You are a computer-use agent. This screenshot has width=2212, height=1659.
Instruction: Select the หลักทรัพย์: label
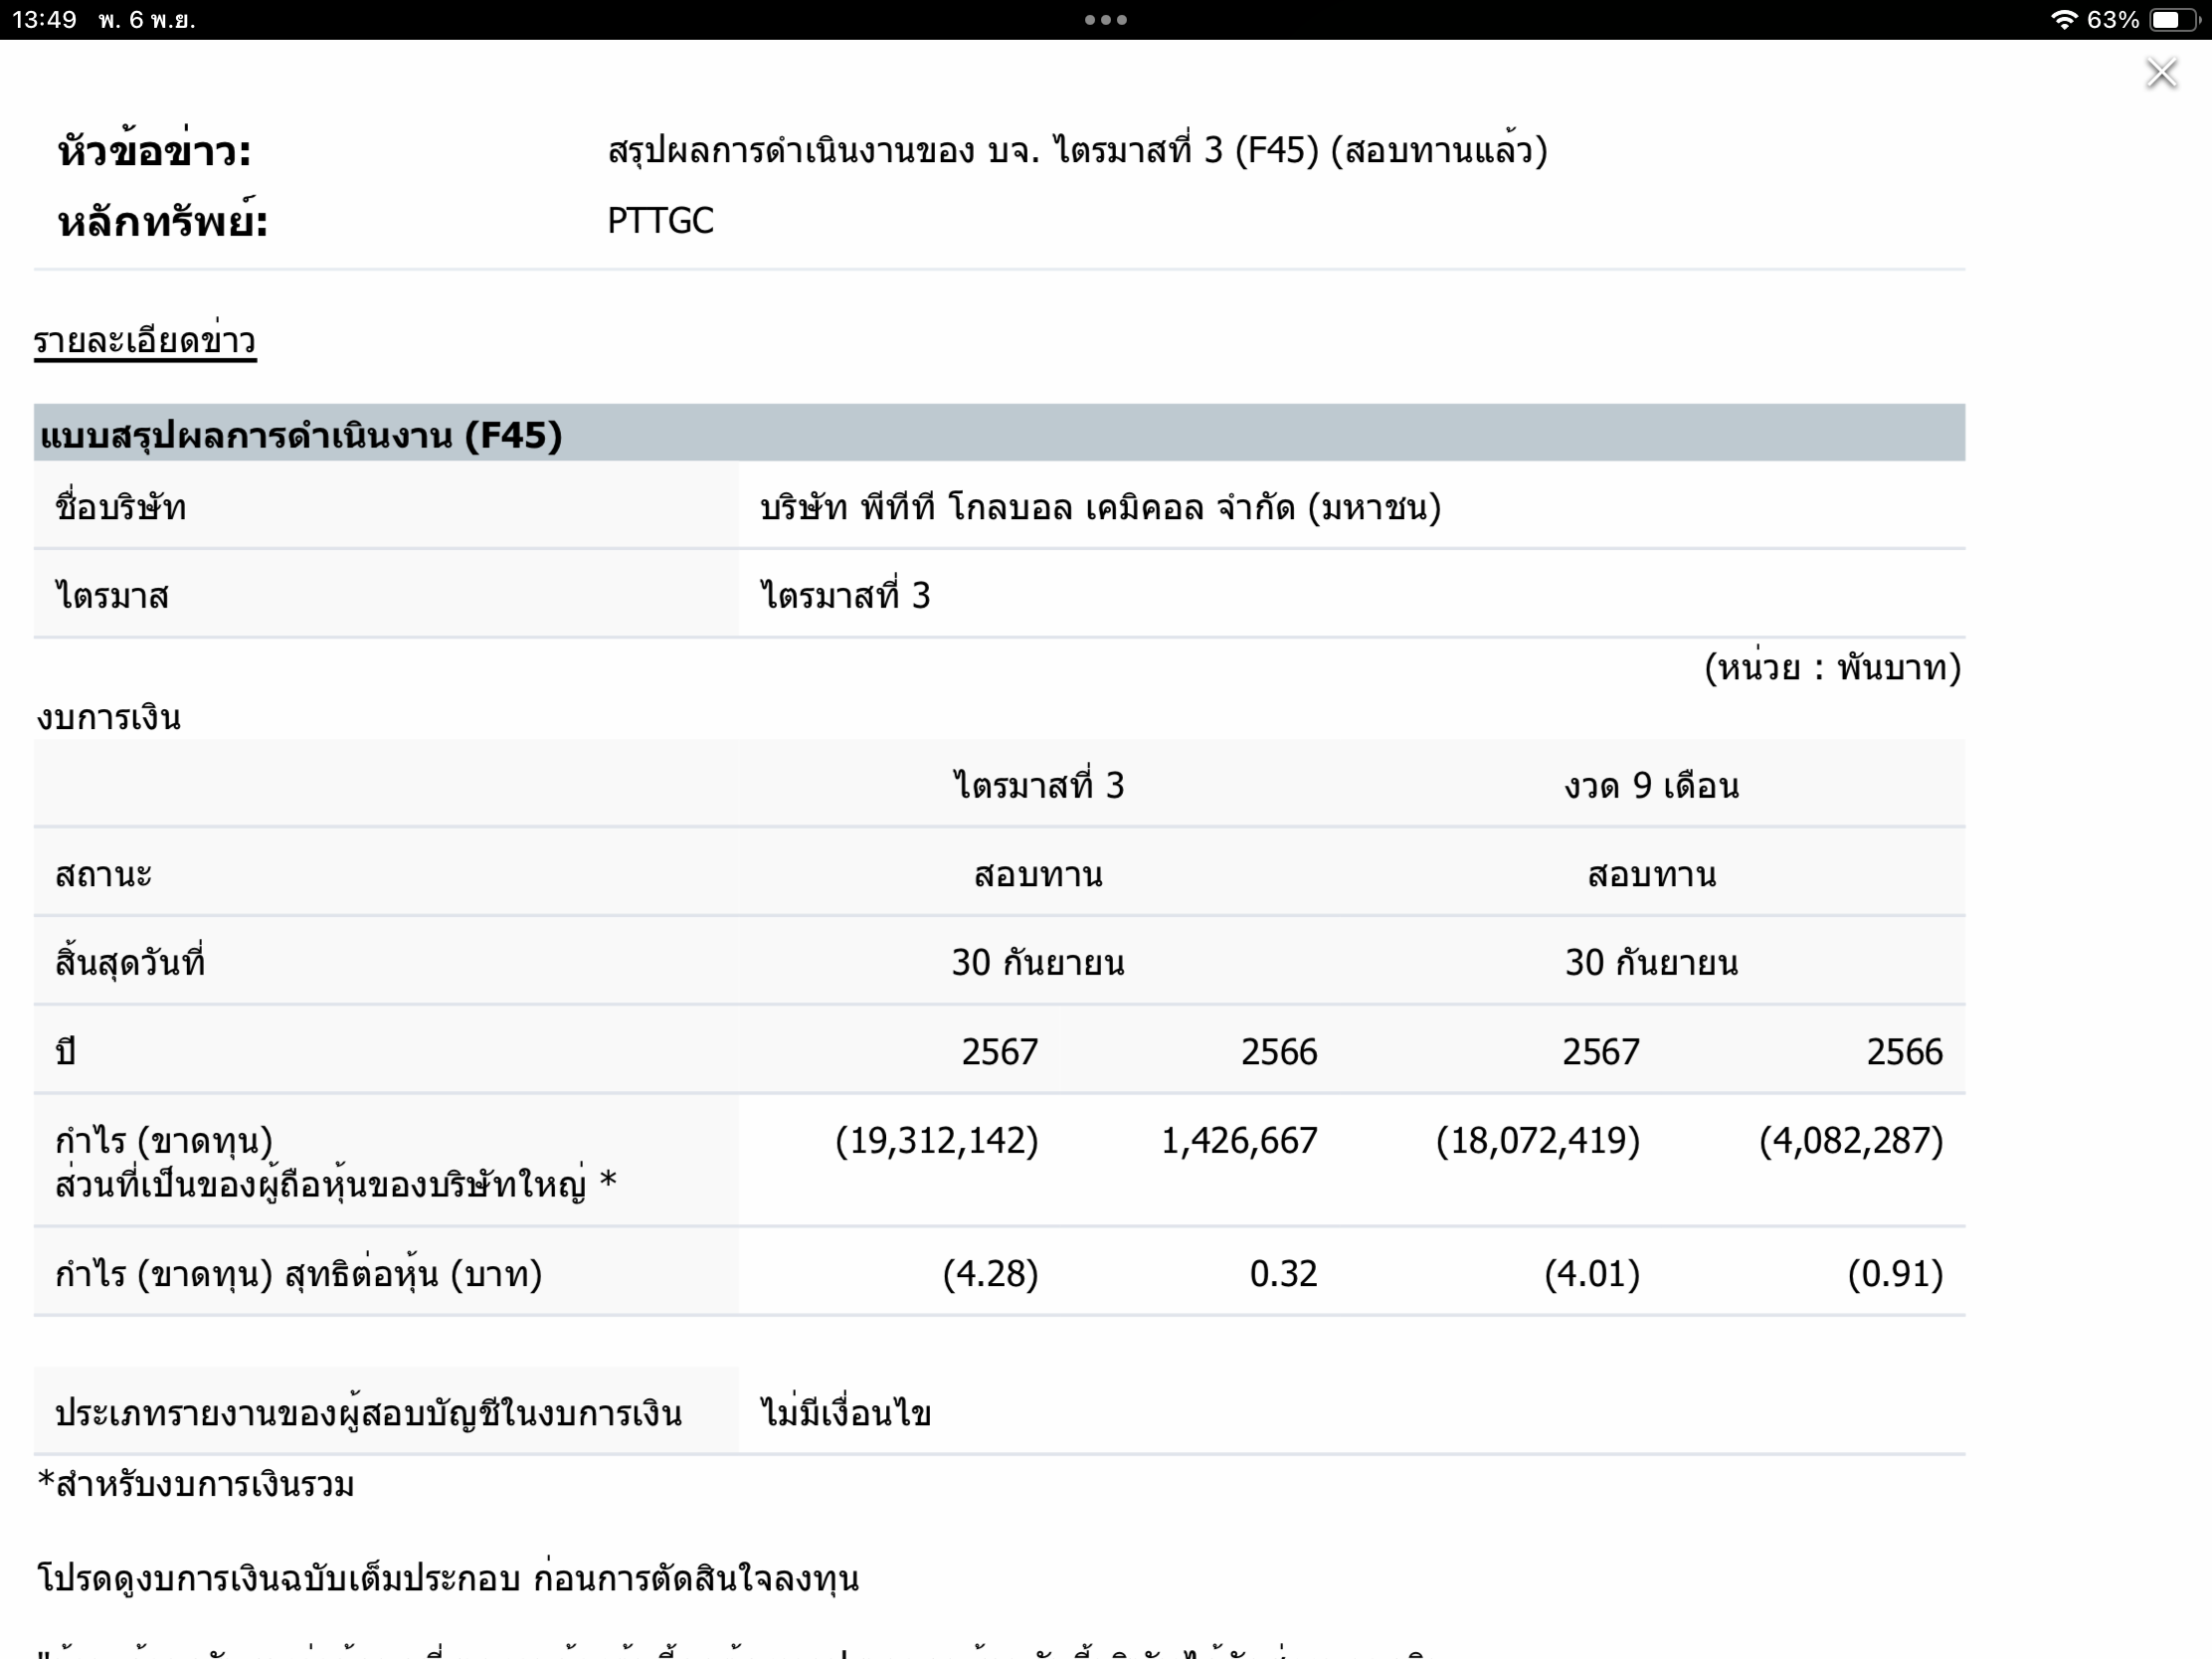[x=163, y=221]
